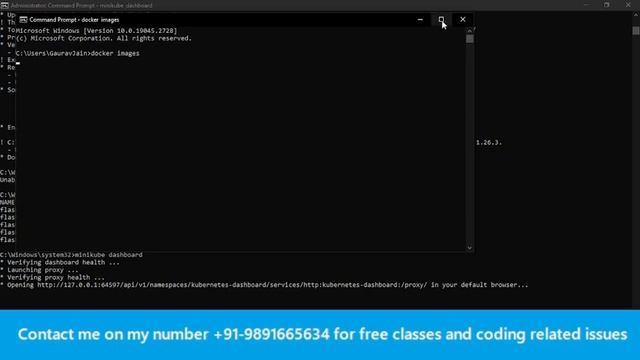Image resolution: width=640 pixels, height=360 pixels.
Task: Click the kubernetes-dashboard proxy URL
Action: coord(232,285)
